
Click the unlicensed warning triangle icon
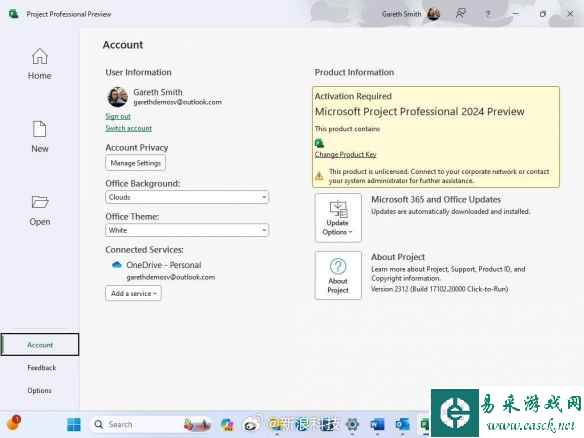pyautogui.click(x=319, y=176)
